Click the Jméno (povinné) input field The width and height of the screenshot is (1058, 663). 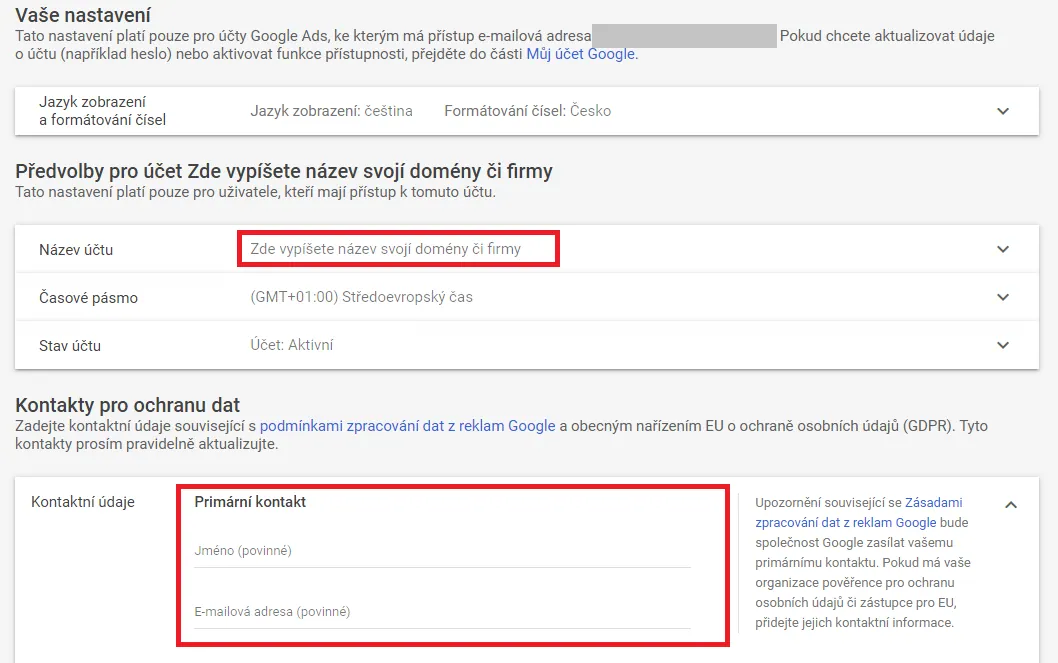(442, 551)
